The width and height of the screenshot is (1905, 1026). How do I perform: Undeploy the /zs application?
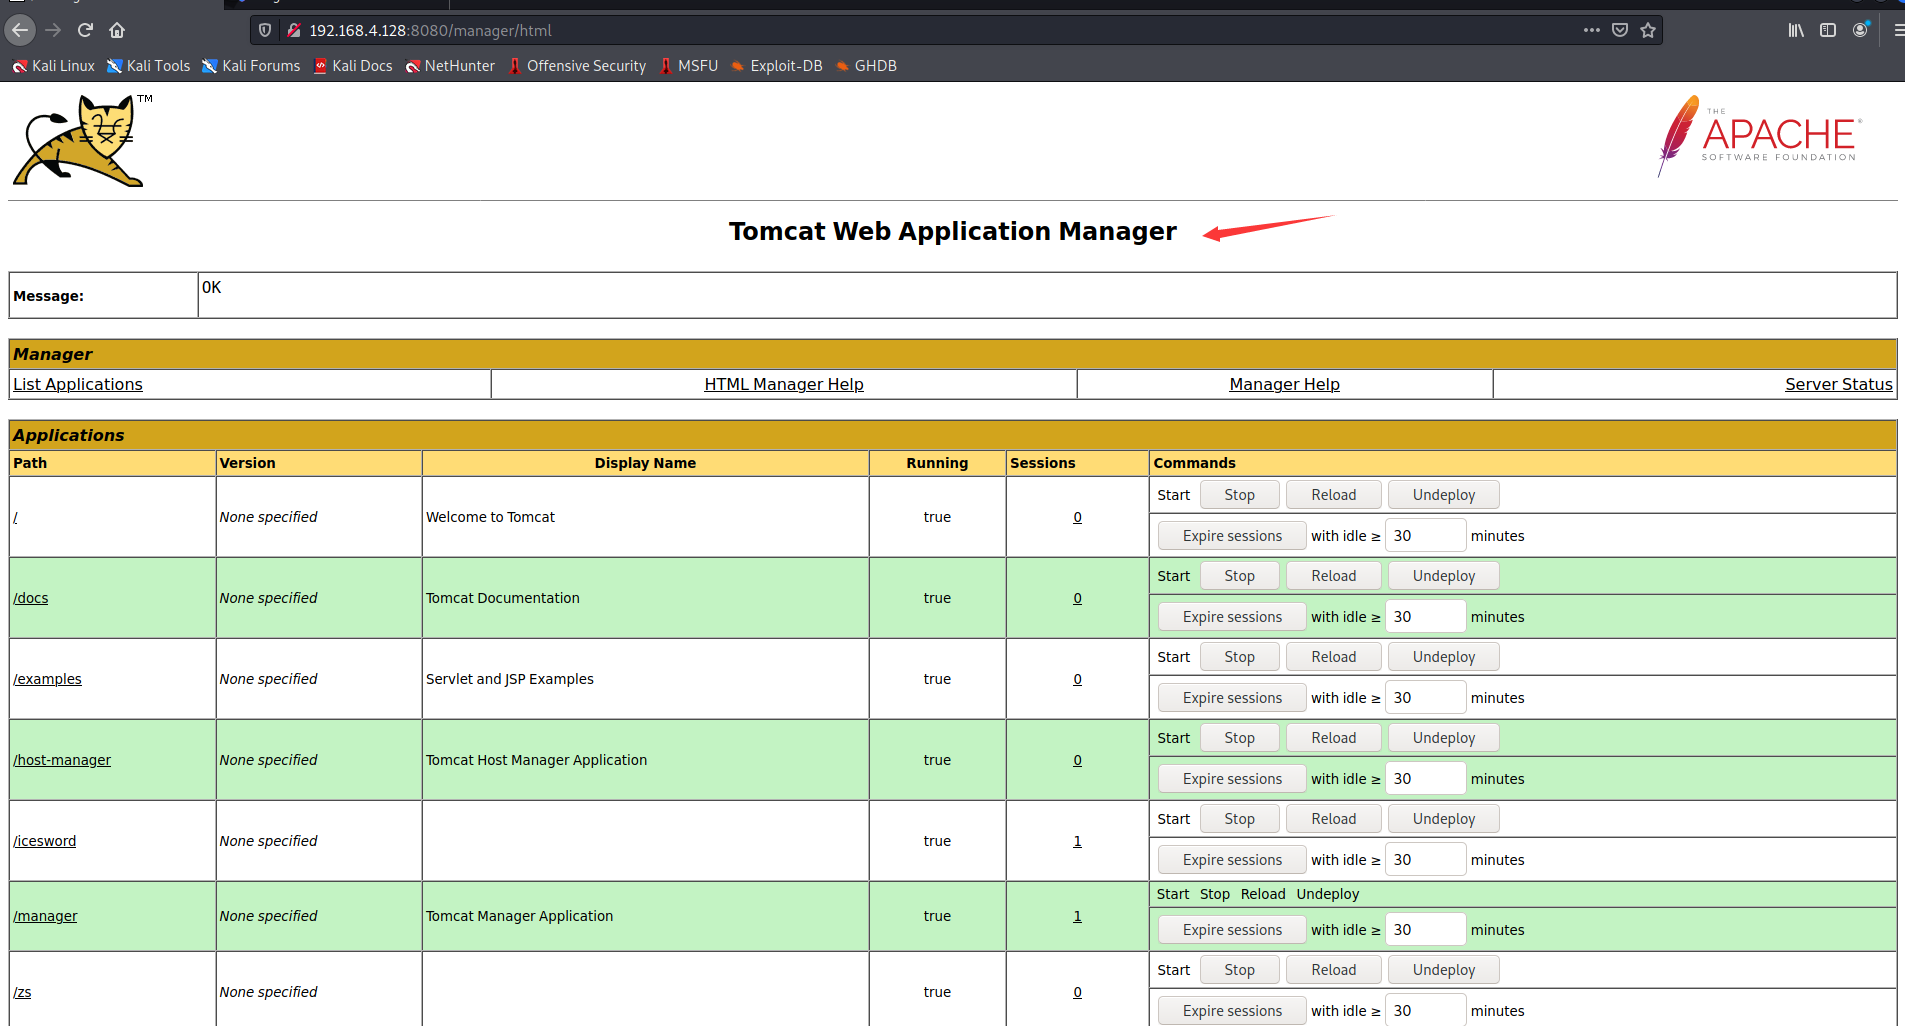tap(1444, 970)
